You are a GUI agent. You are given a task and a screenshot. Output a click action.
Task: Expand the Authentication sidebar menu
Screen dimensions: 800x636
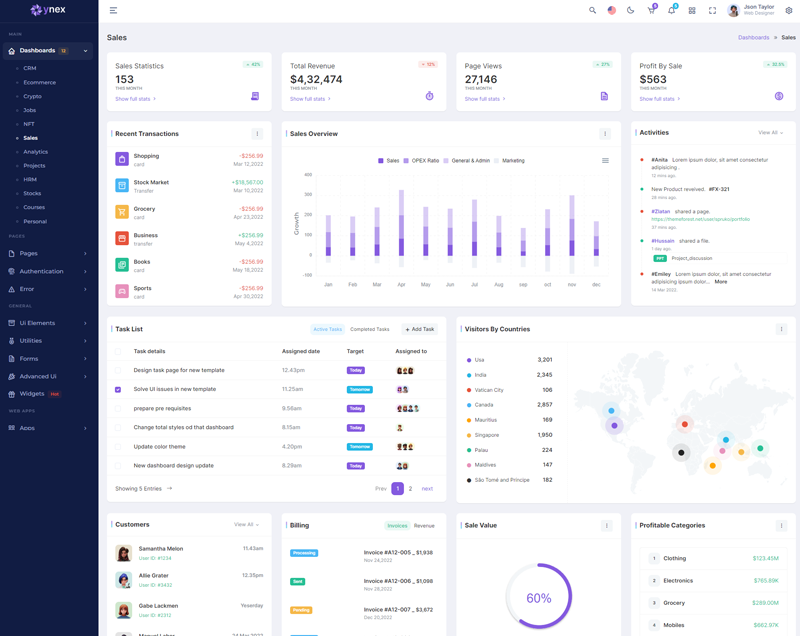point(48,271)
